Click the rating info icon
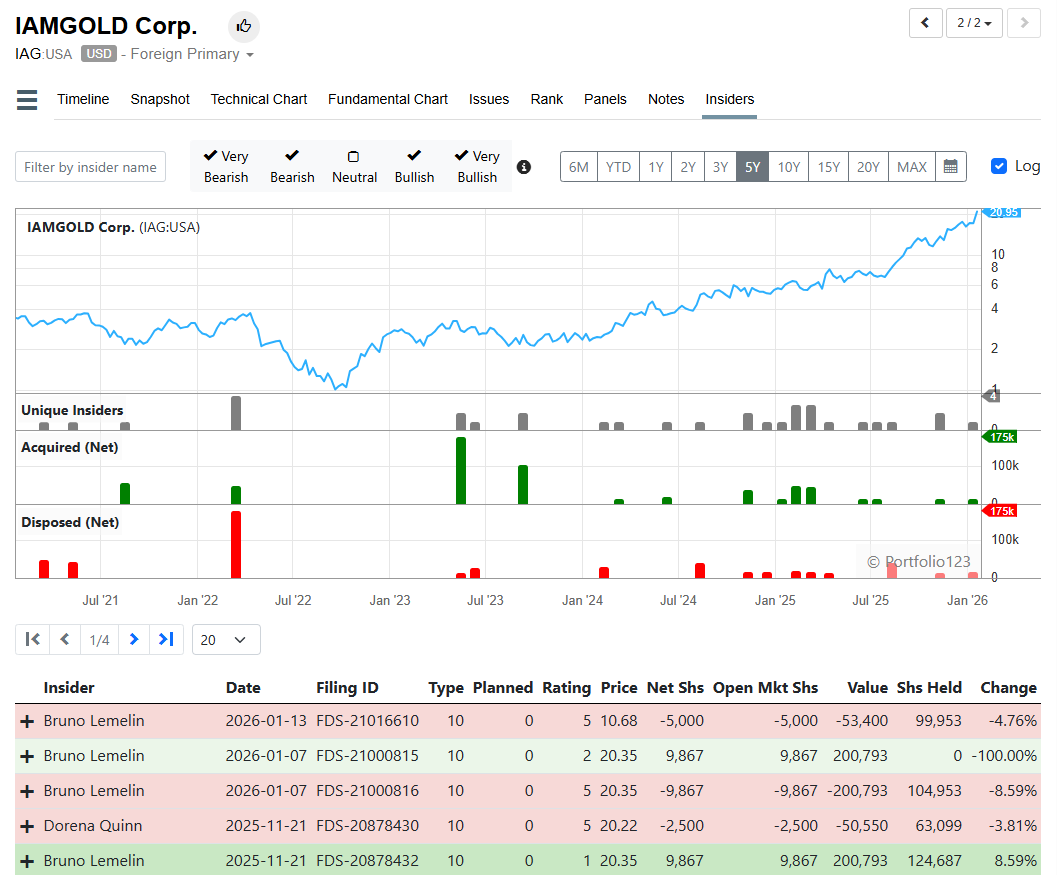 point(524,167)
